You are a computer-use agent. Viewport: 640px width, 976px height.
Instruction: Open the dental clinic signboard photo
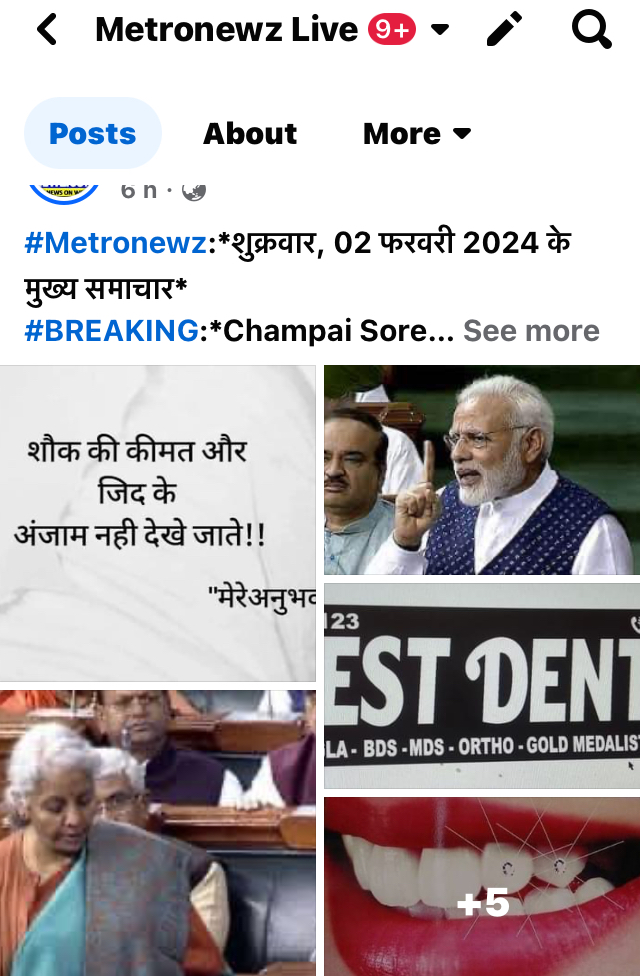[x=482, y=686]
